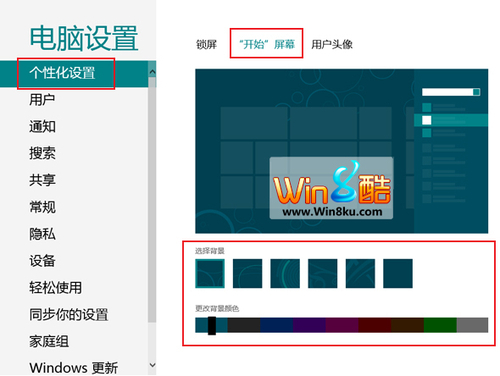Open 隐私 settings
The height and width of the screenshot is (376, 500).
pyautogui.click(x=42, y=234)
